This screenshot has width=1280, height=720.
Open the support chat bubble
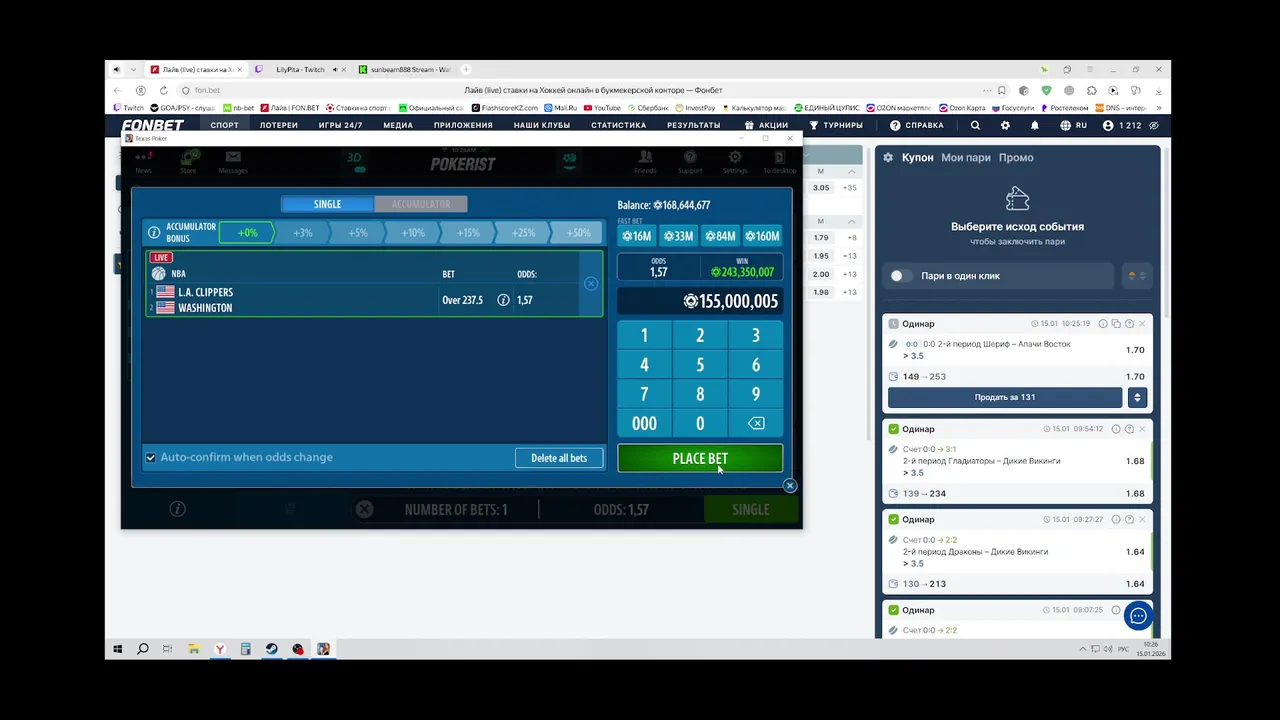tap(1138, 616)
